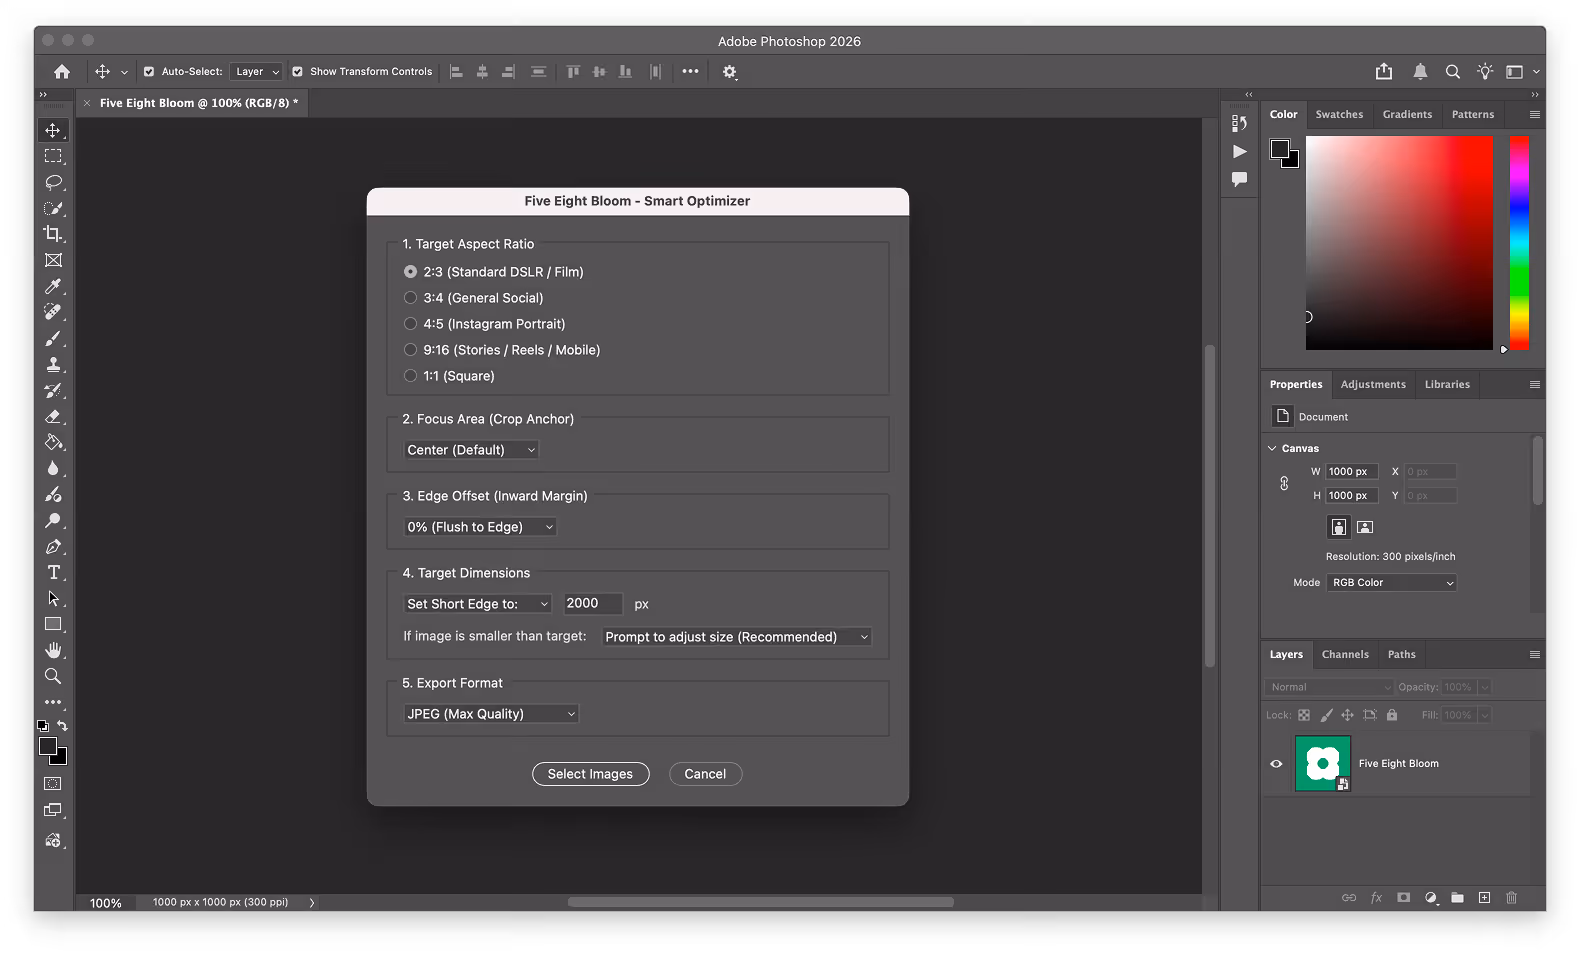
Task: Open the JPEG Max Quality format dropdown
Action: (x=491, y=714)
